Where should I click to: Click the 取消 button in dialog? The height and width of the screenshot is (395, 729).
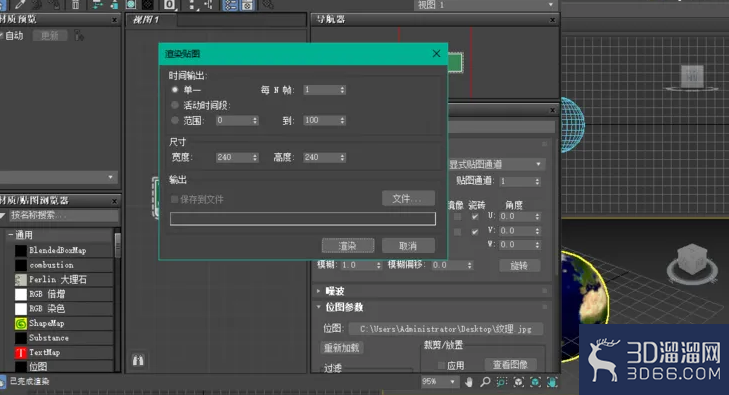tap(408, 246)
